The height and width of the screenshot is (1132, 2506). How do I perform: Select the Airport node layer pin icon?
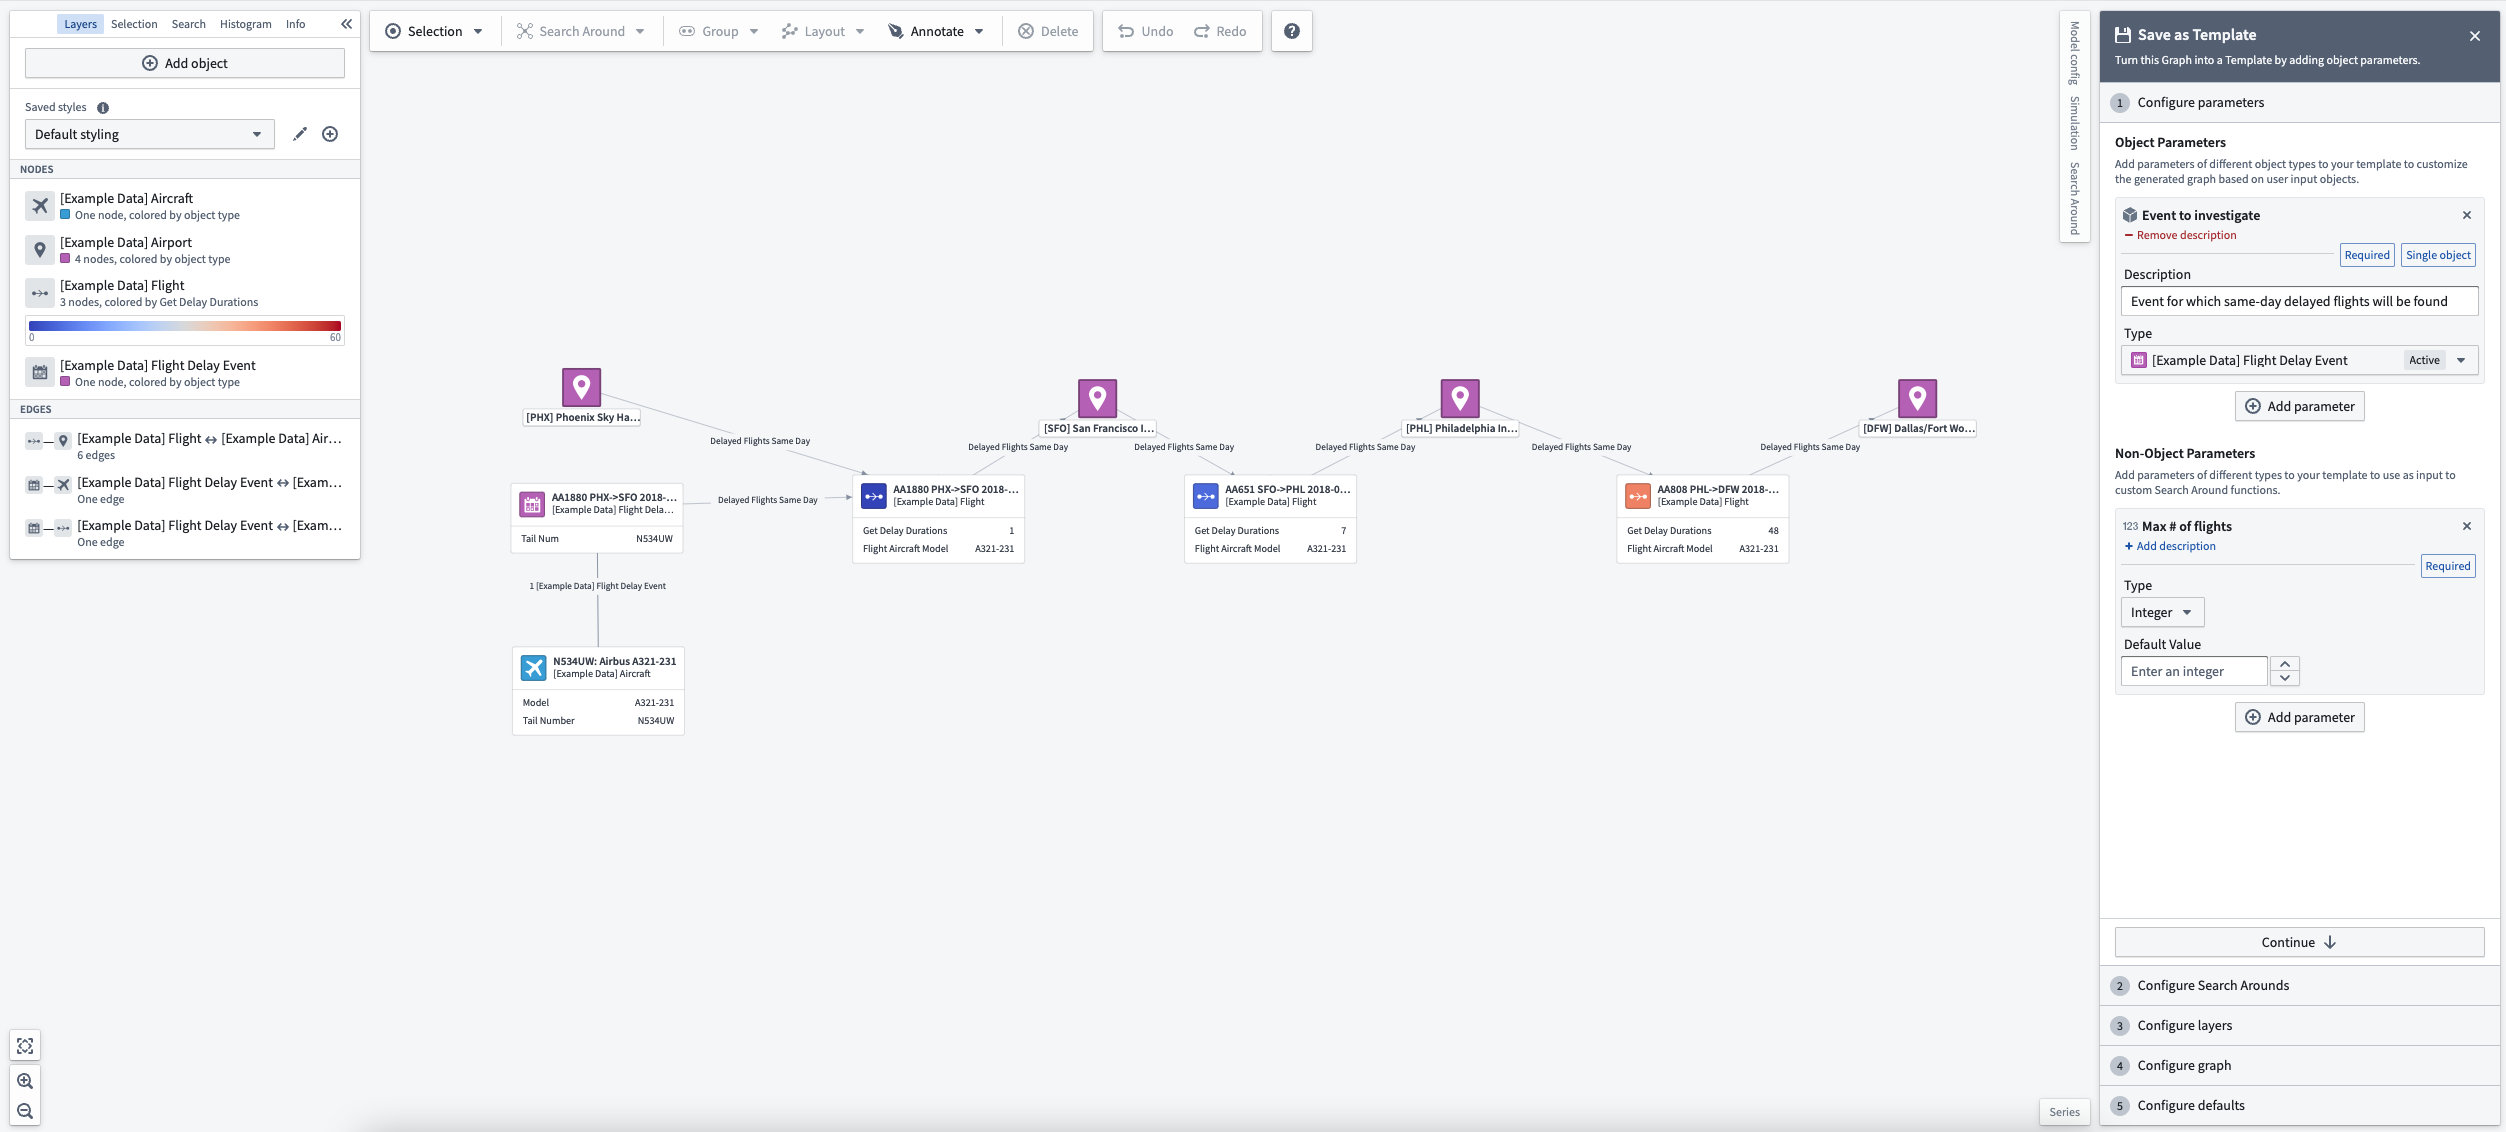point(40,250)
